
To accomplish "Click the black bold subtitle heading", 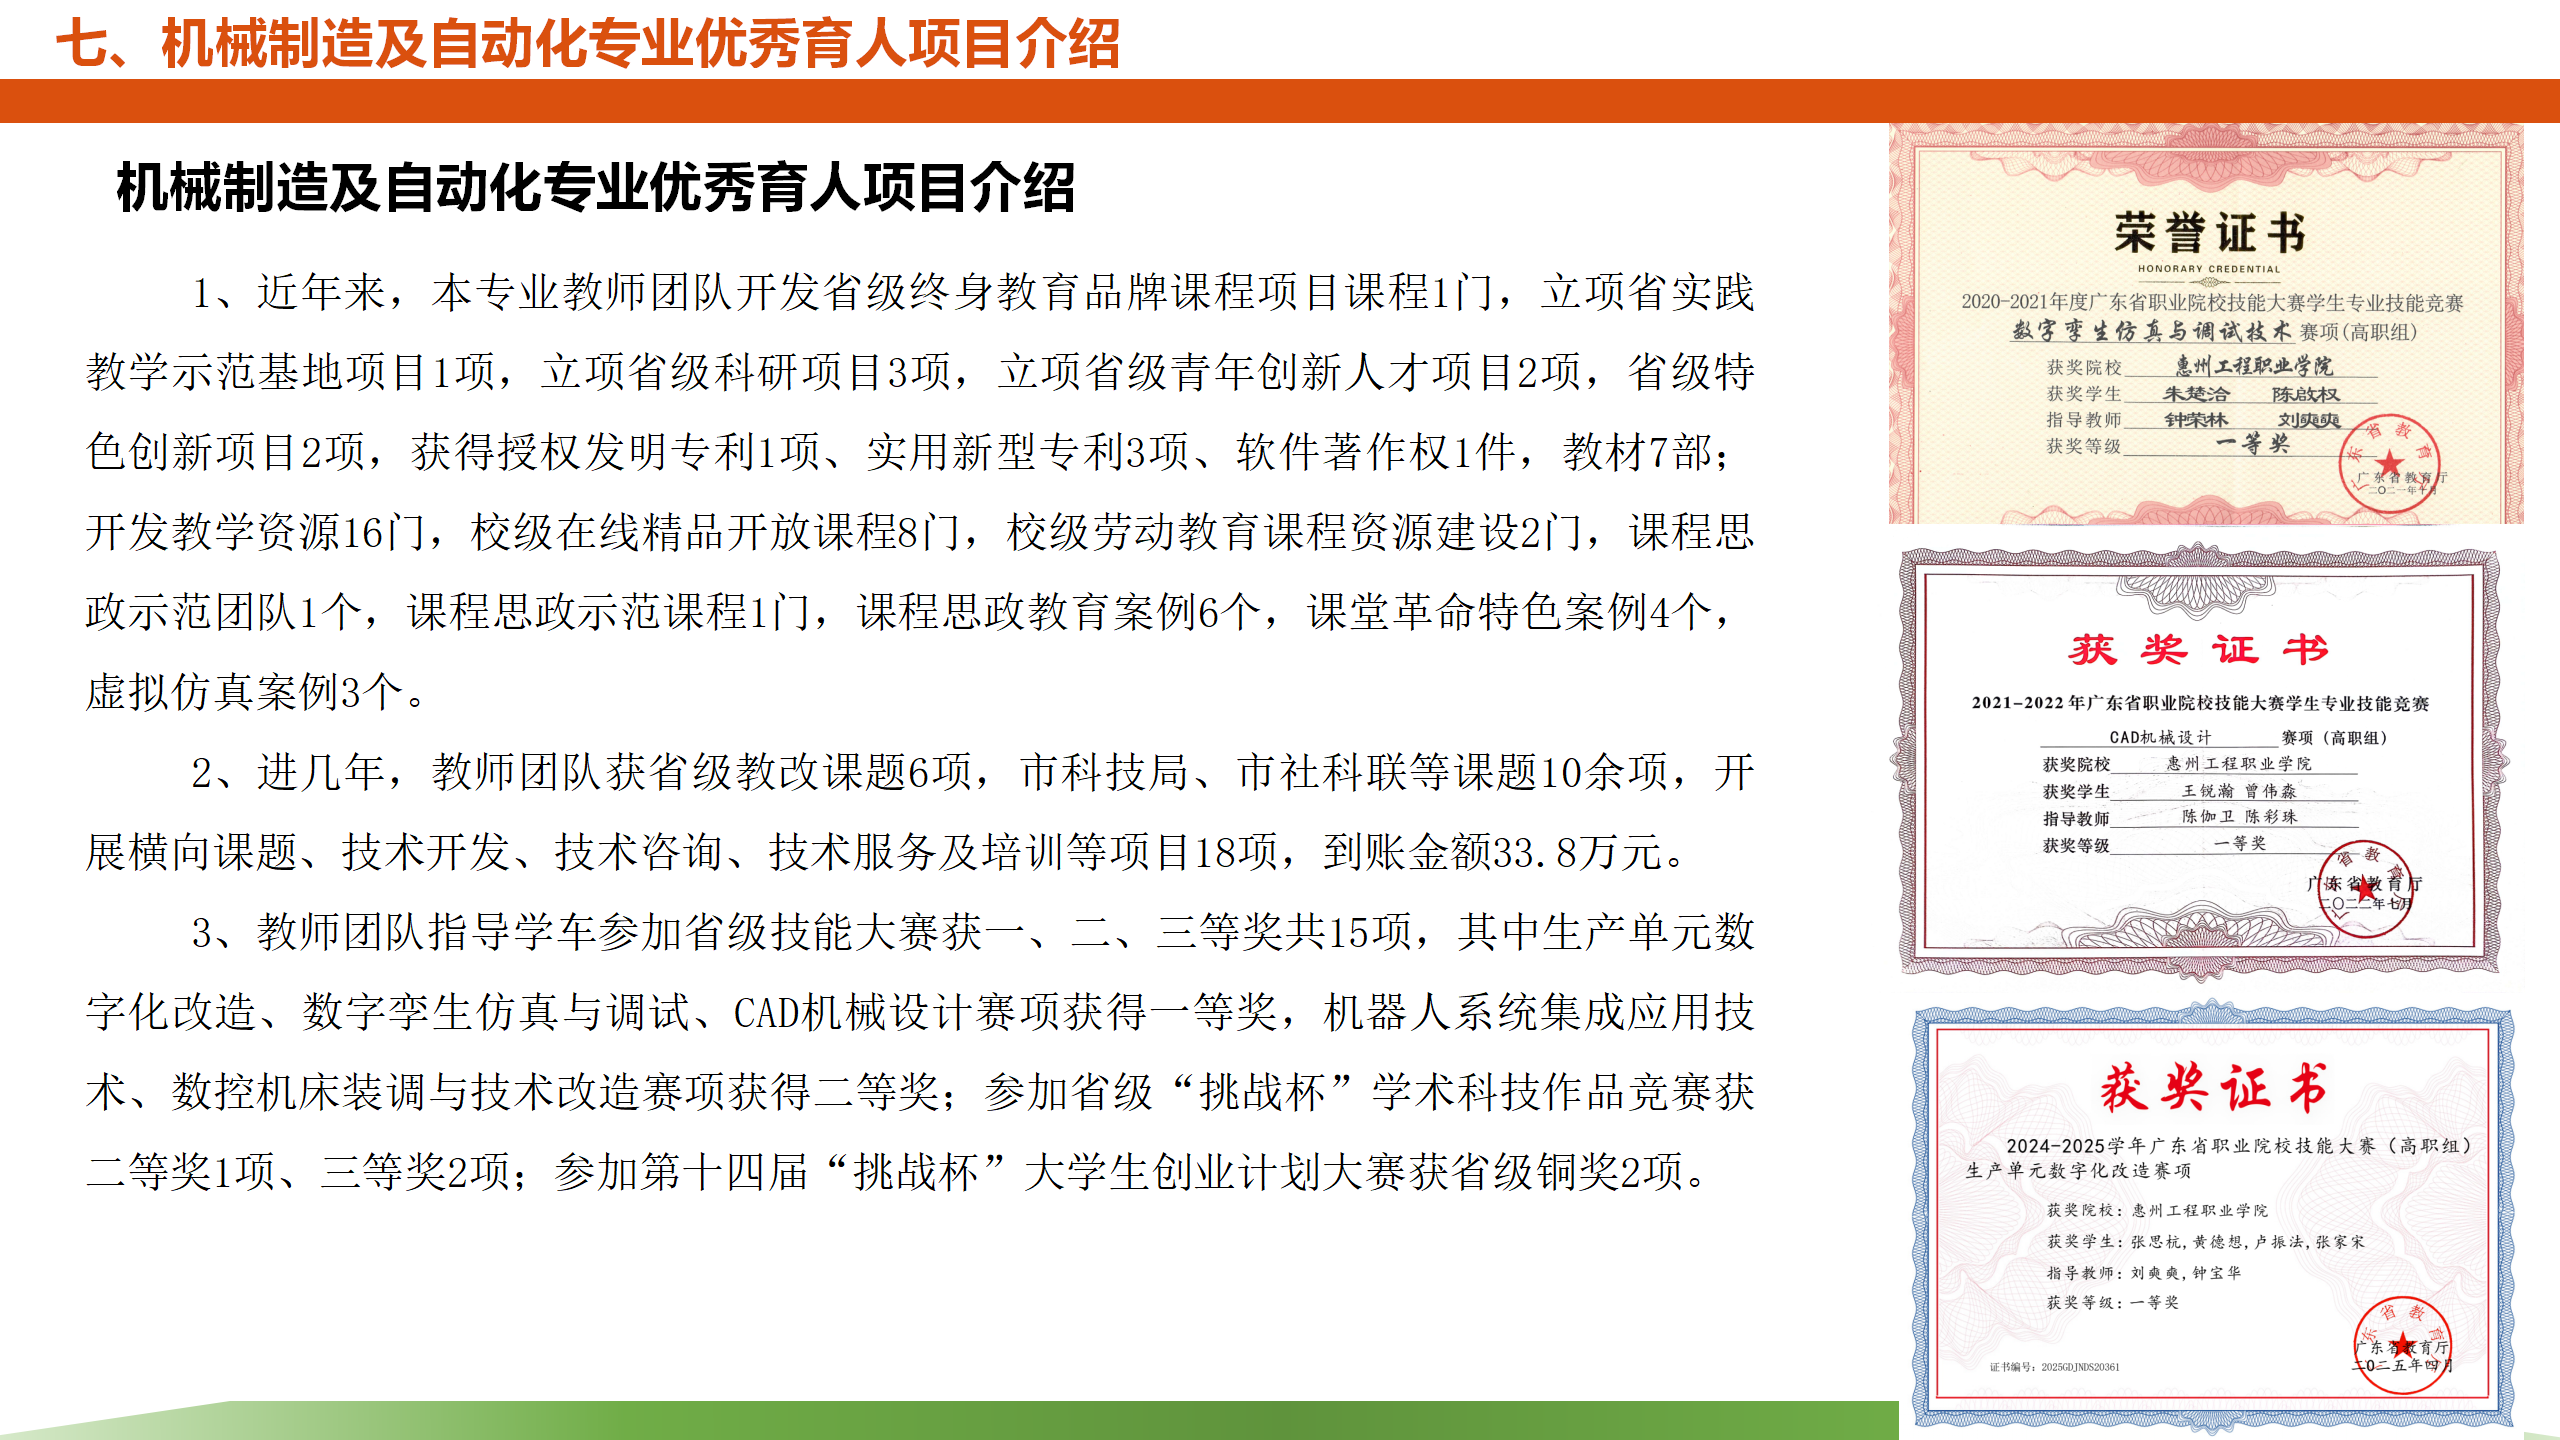I will pos(596,188).
